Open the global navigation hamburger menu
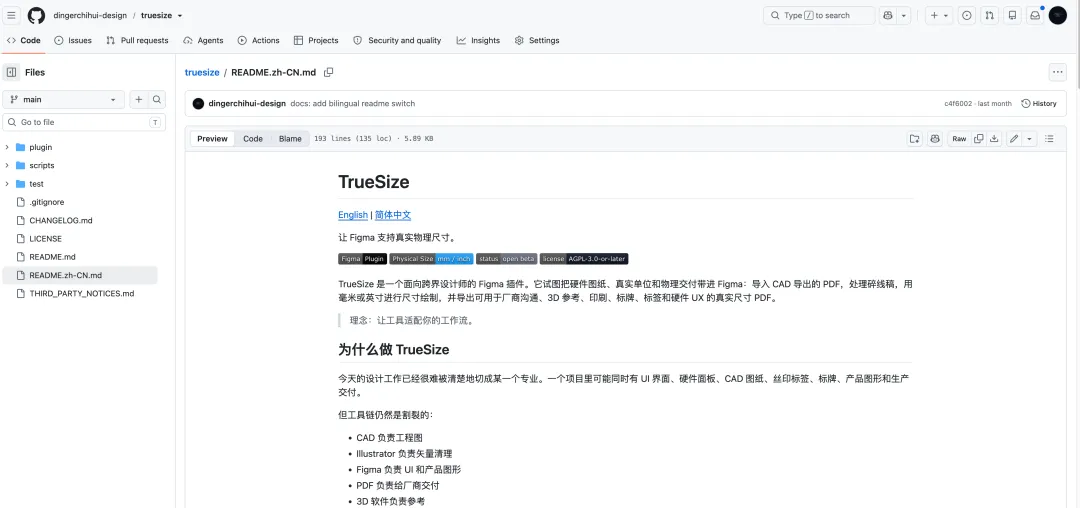This screenshot has width=1080, height=508. click(12, 15)
